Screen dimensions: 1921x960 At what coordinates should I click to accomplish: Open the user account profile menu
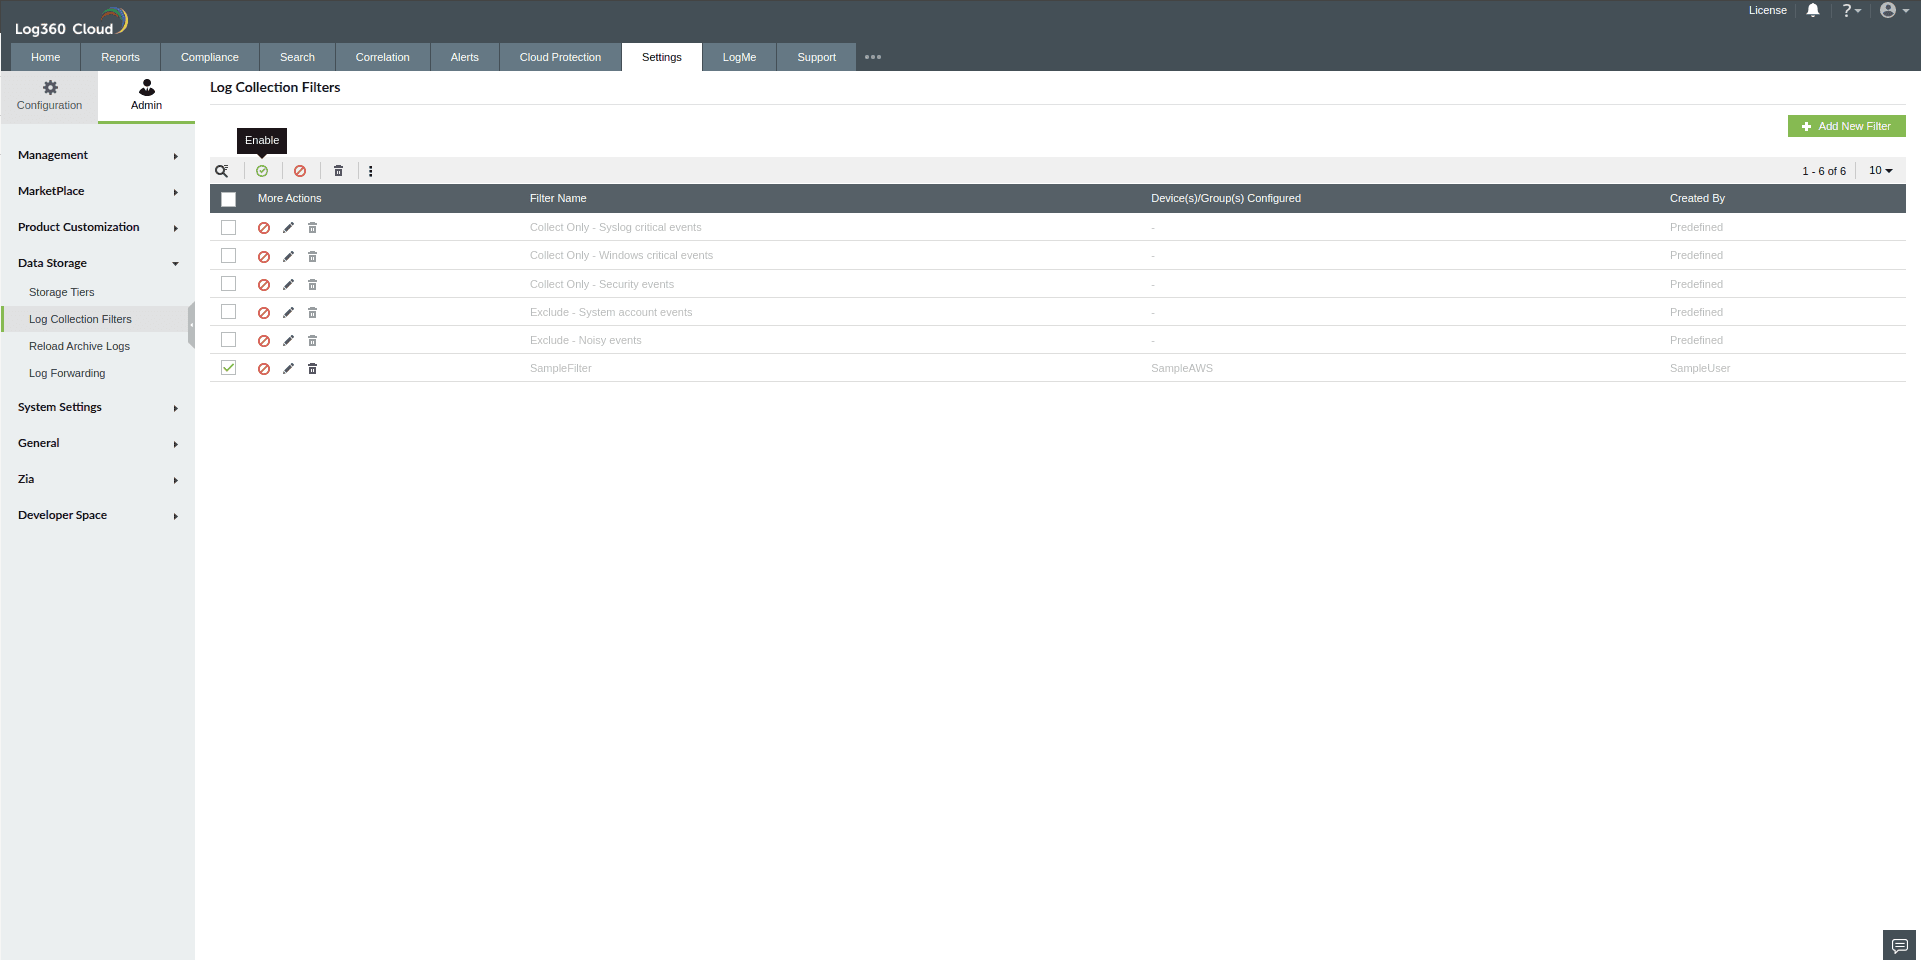click(1890, 10)
